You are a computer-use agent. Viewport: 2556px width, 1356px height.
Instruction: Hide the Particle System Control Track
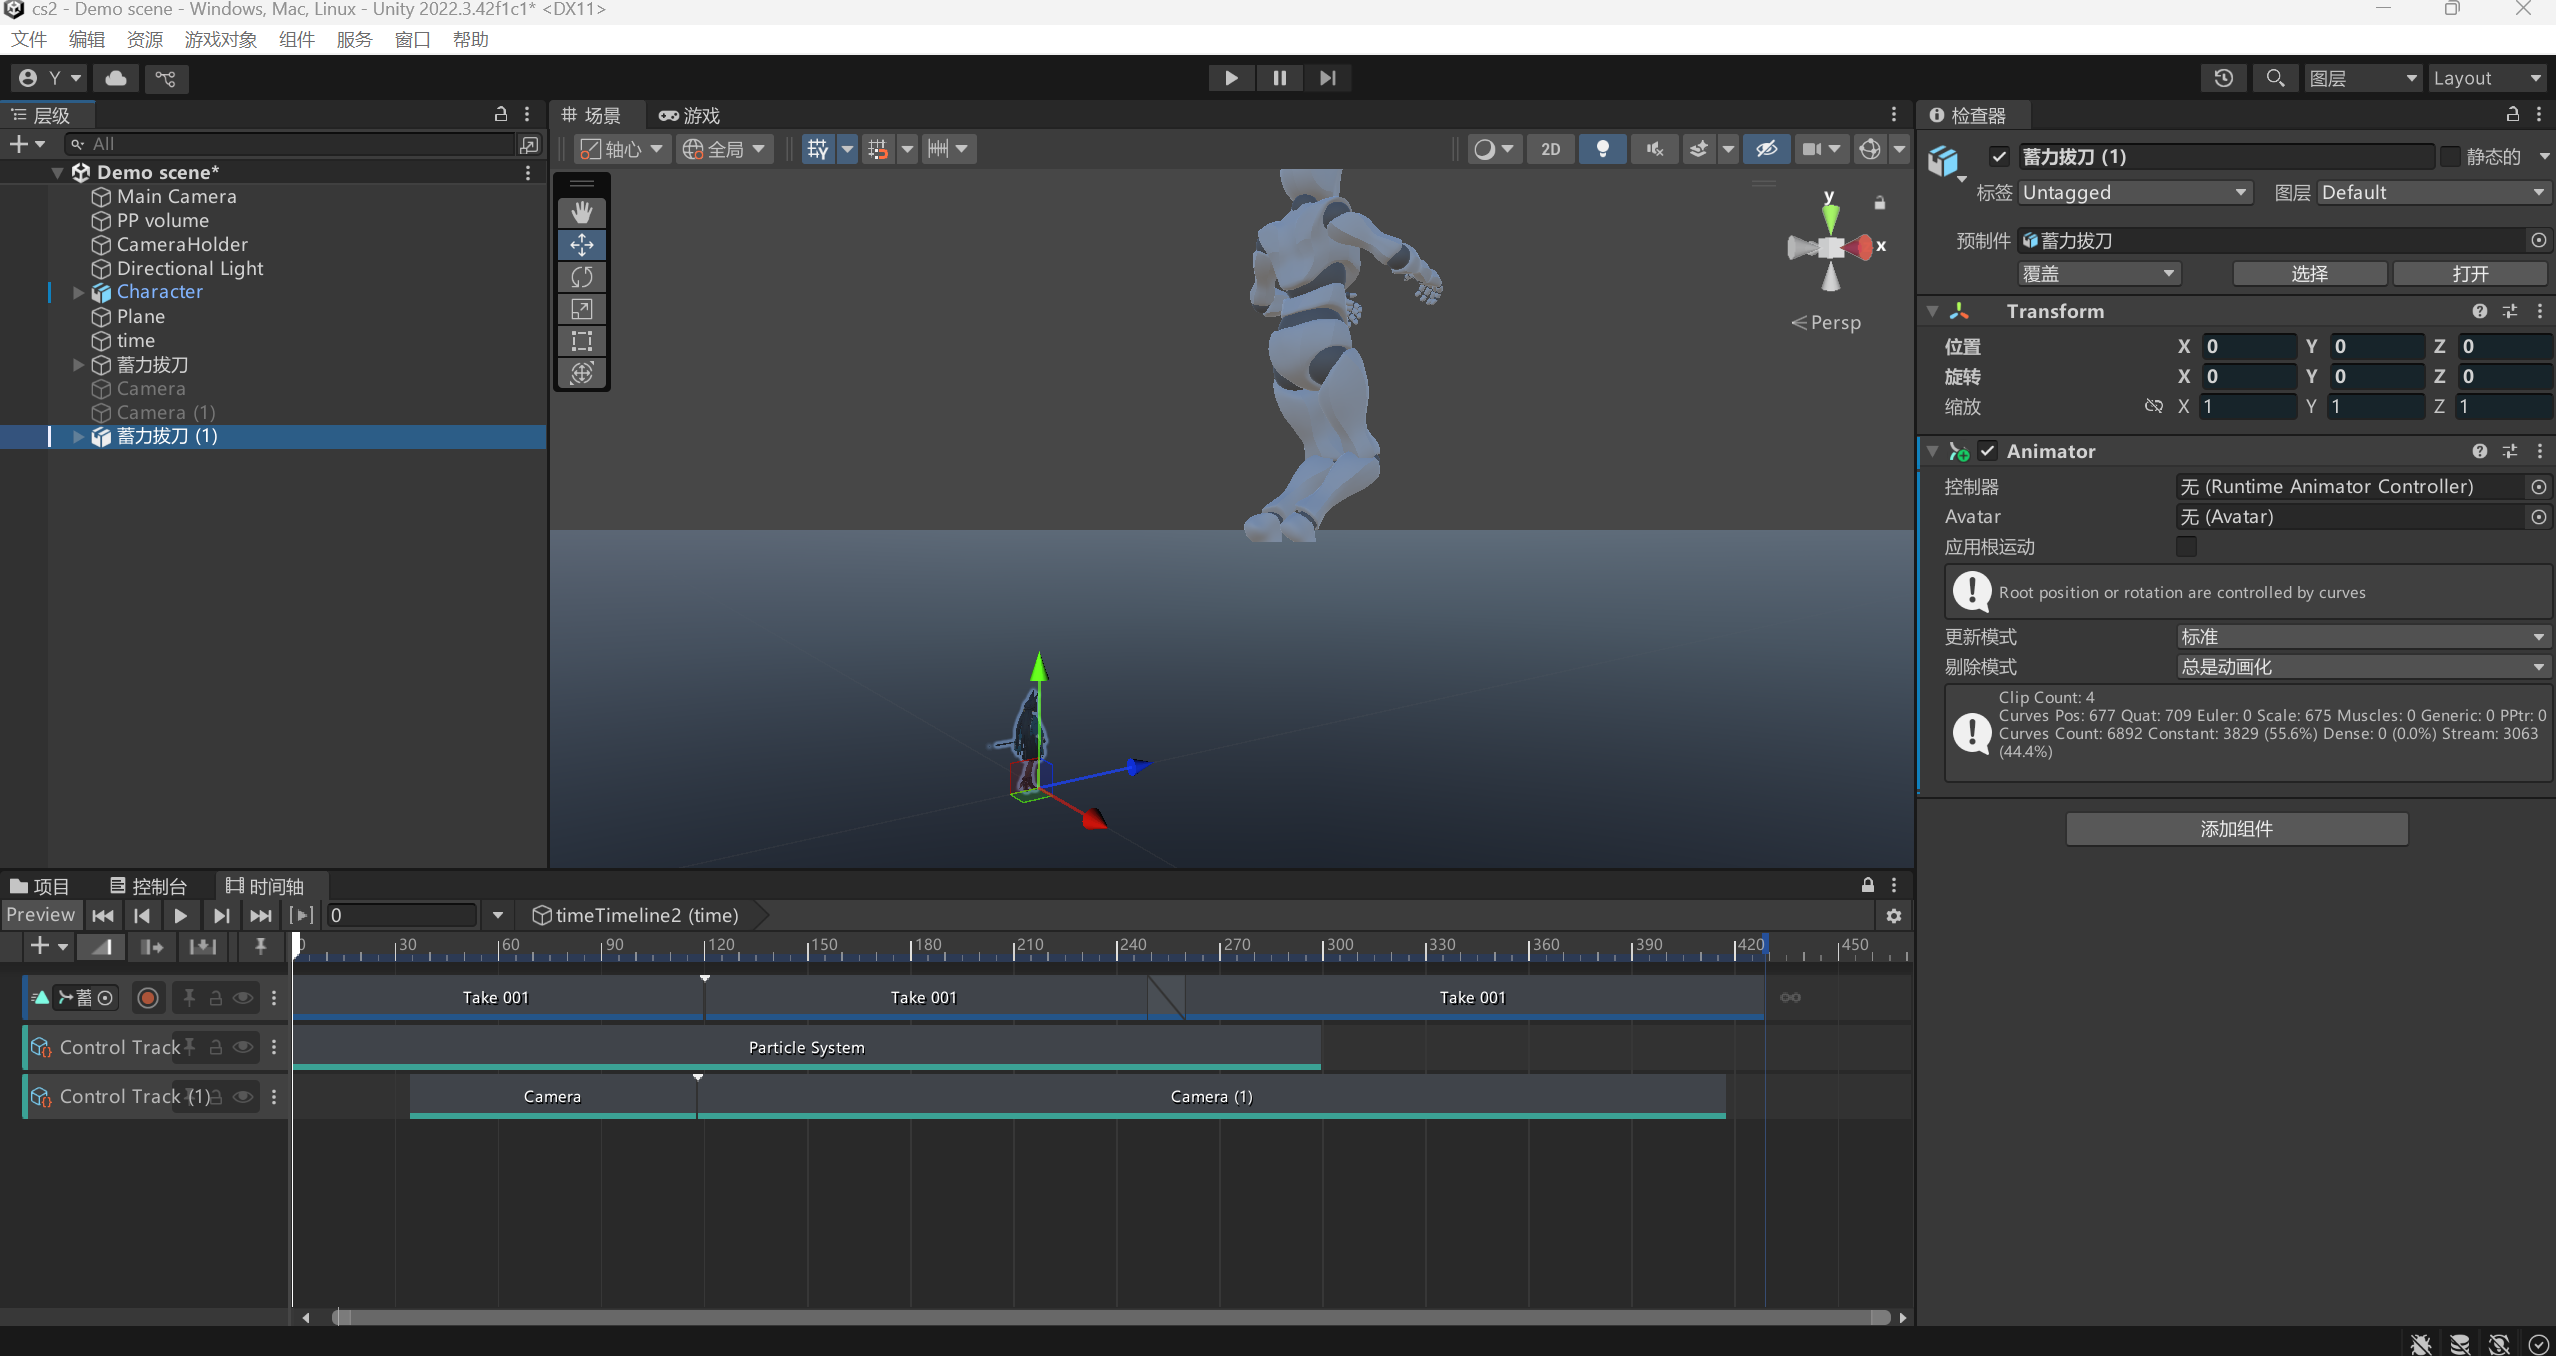pyautogui.click(x=243, y=1047)
